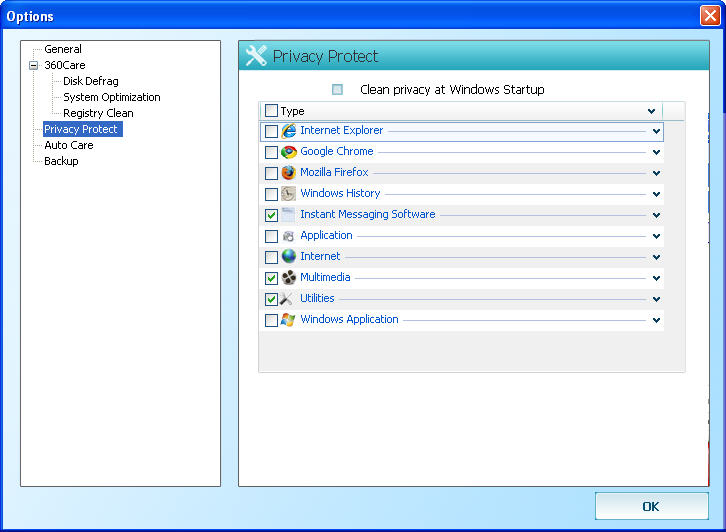Click the Utilities tools icon
Screen dimensions: 726x532
[287, 299]
